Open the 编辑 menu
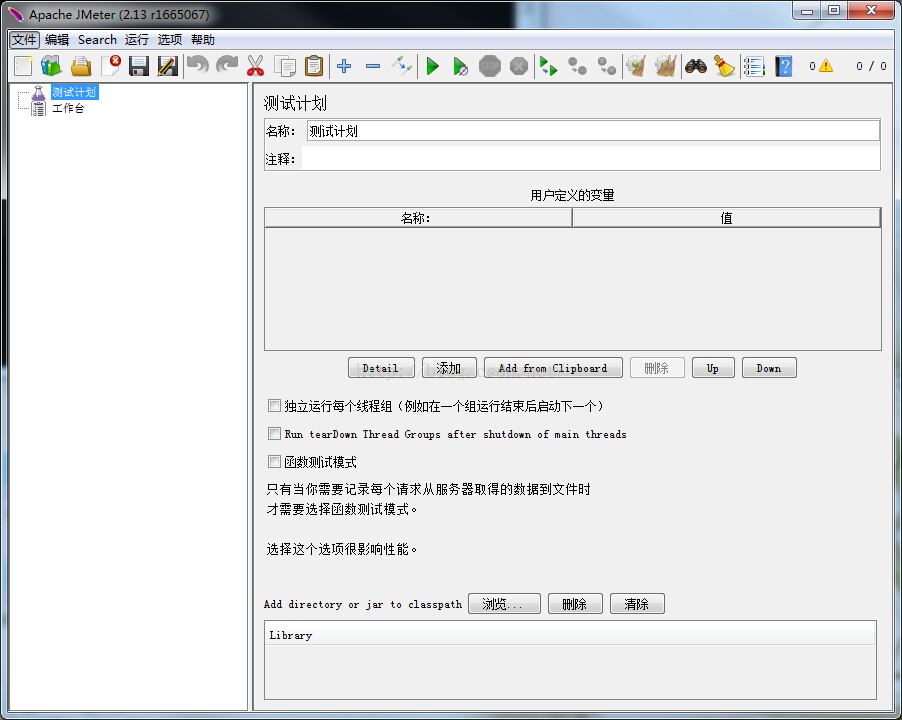 pyautogui.click(x=57, y=40)
